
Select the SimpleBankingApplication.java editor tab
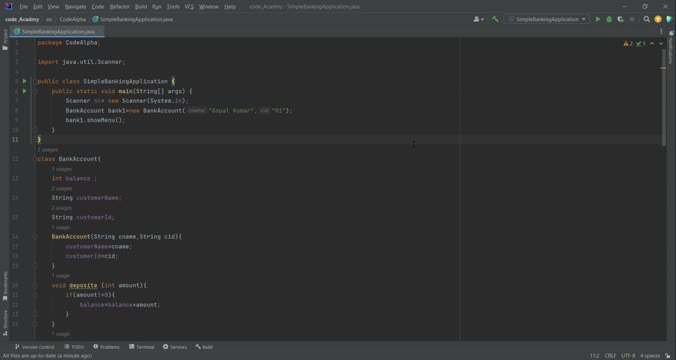(x=58, y=31)
